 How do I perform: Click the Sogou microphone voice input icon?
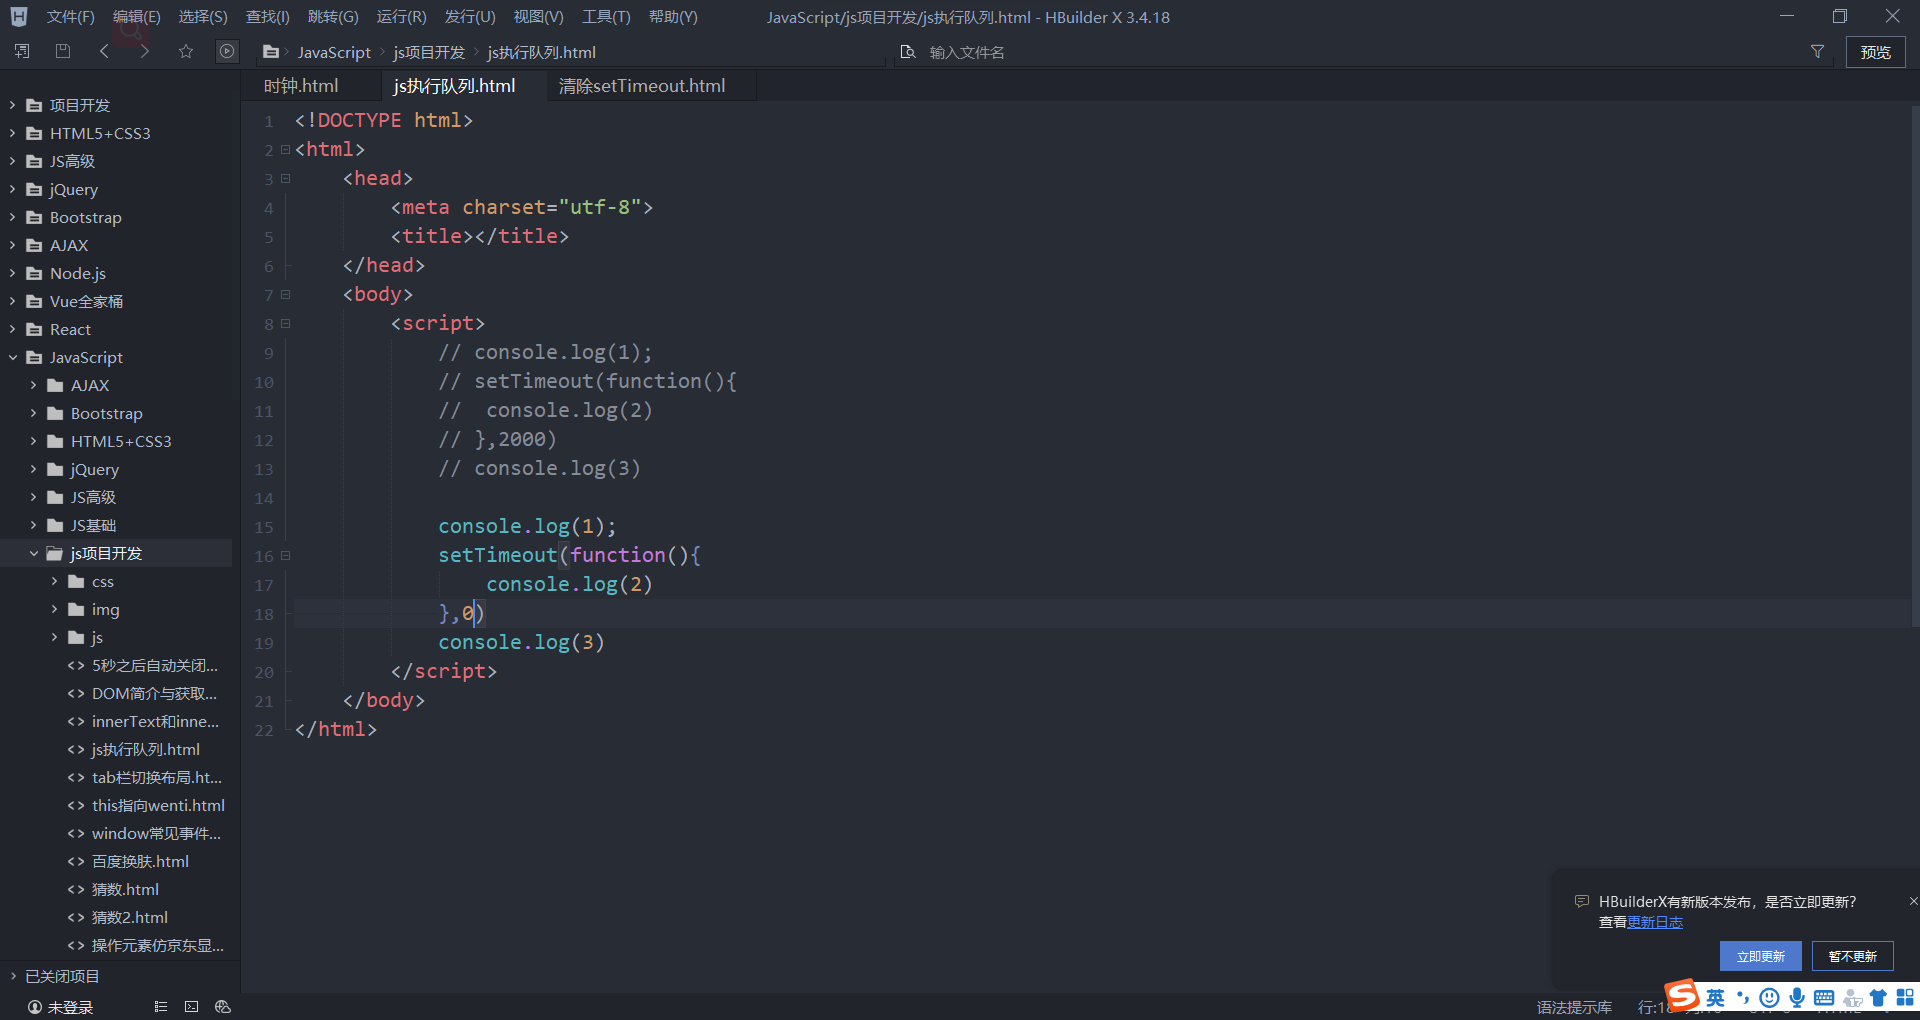1797,997
